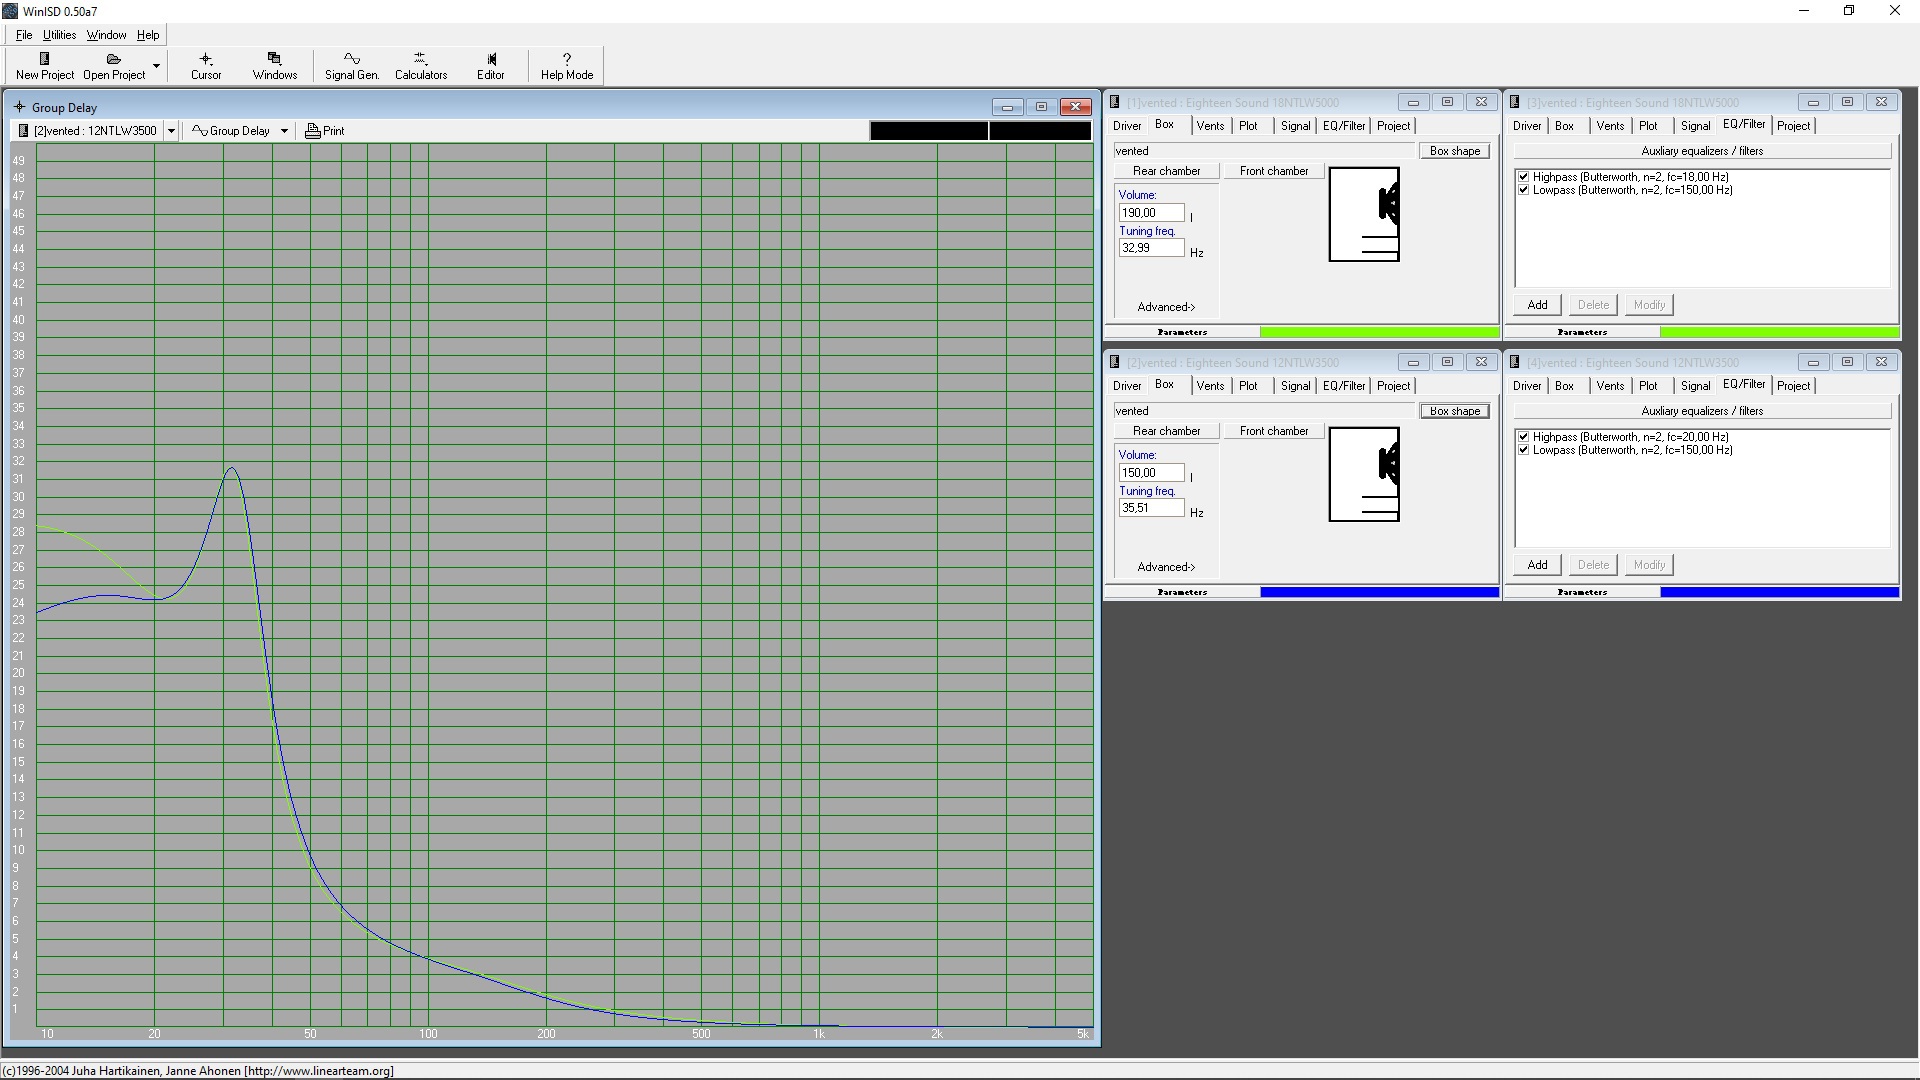
Task: Click the Volume field showing 190,00
Action: coord(1150,213)
